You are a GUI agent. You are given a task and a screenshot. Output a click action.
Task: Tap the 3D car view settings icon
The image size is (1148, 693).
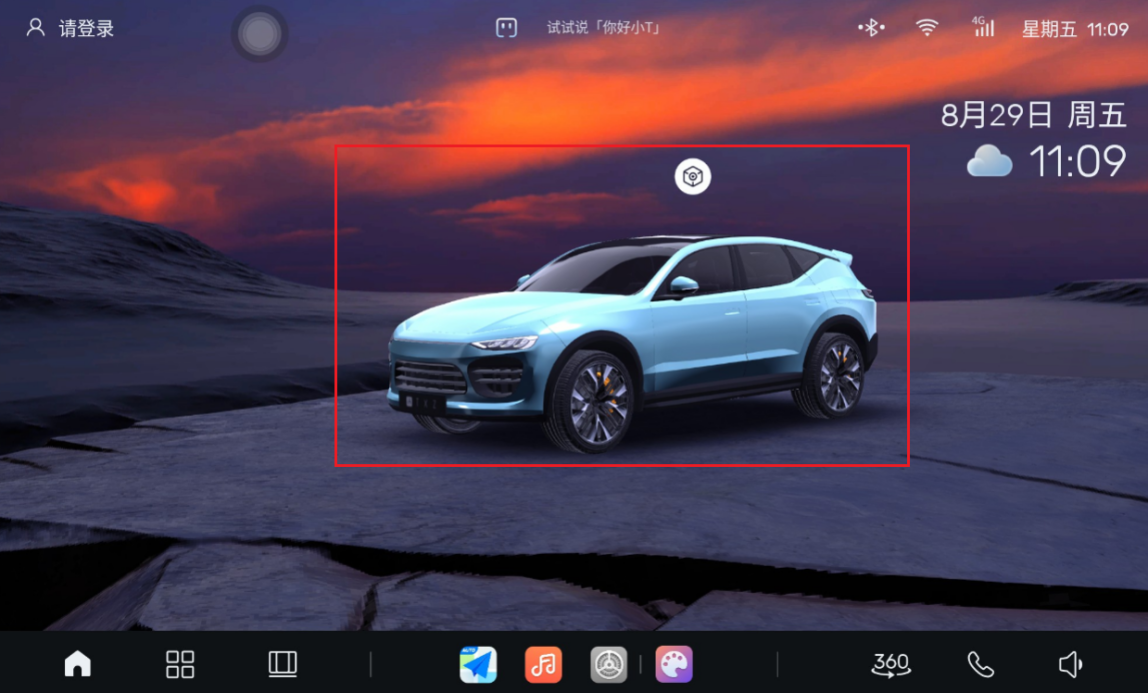693,176
